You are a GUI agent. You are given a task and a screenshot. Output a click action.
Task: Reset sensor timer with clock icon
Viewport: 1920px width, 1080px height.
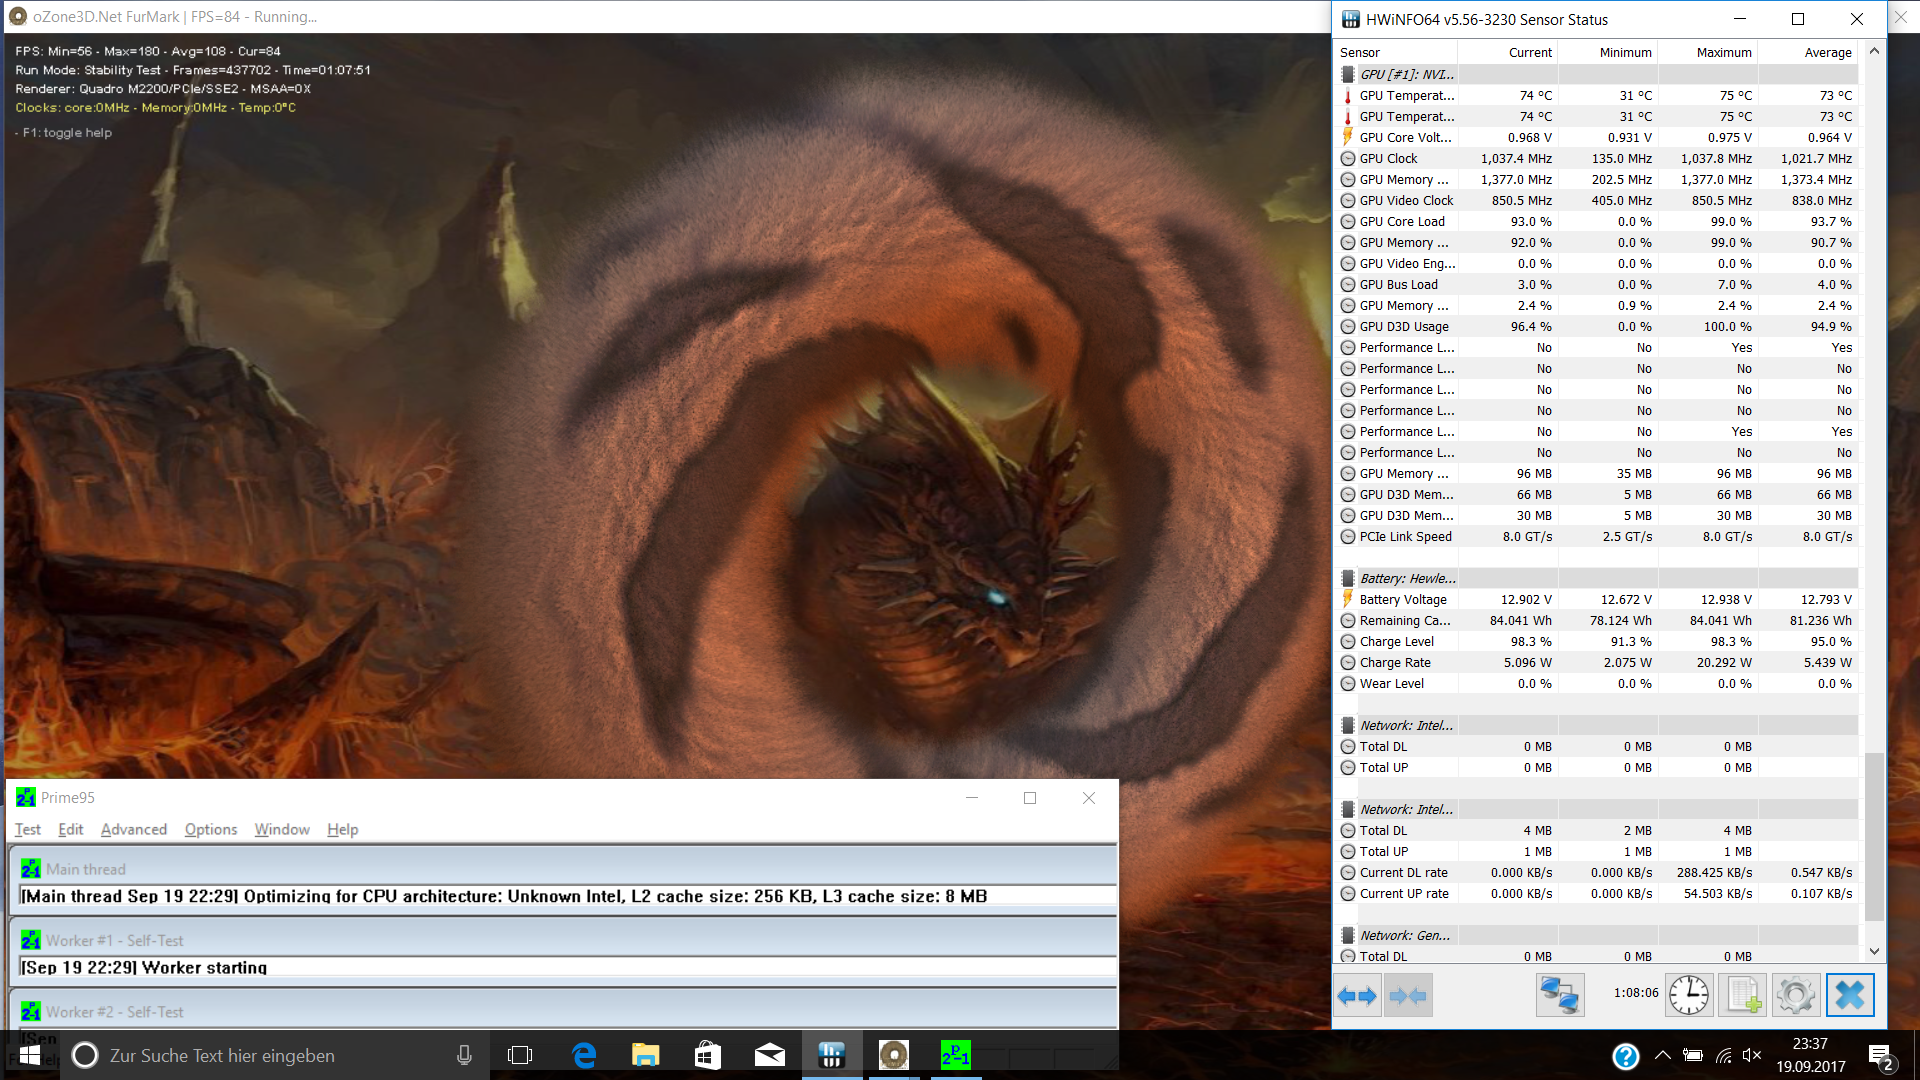pos(1689,995)
